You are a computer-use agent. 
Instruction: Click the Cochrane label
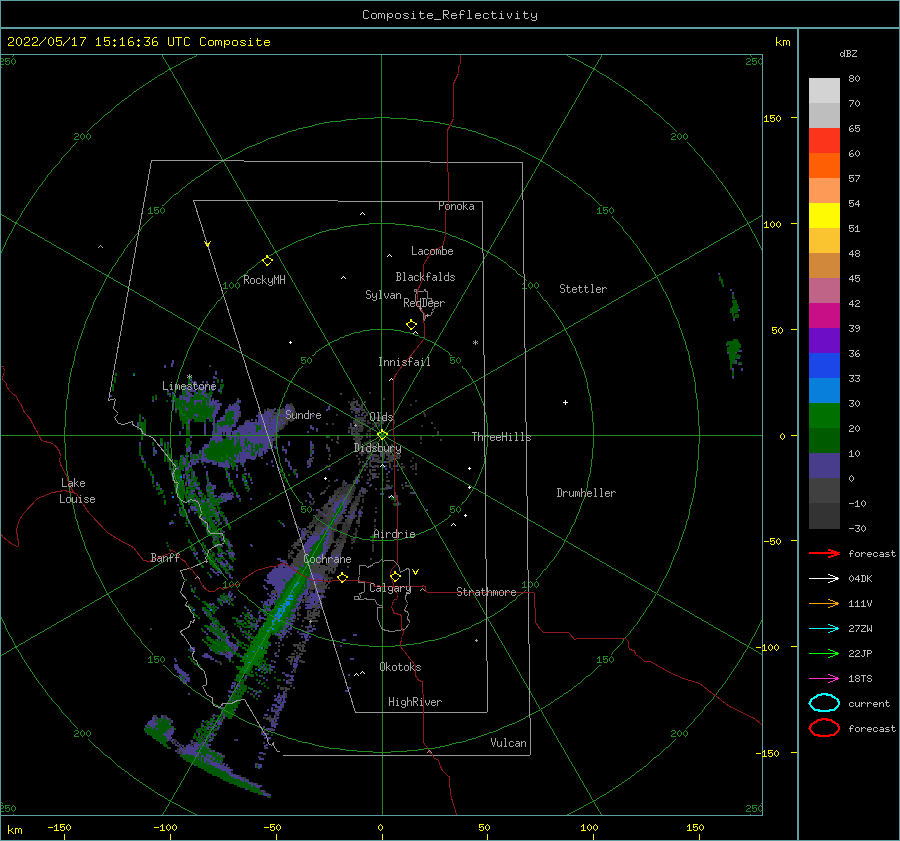327,559
